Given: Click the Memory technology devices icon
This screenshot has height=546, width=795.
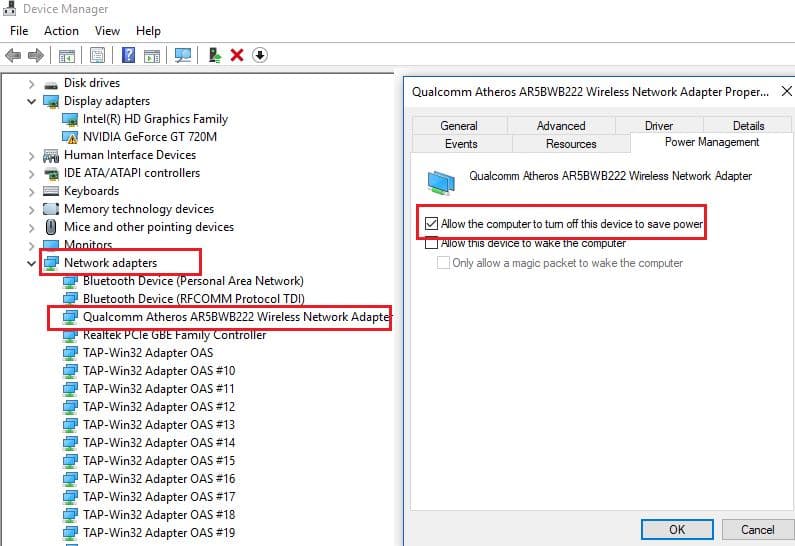Looking at the screenshot, I should tap(51, 209).
